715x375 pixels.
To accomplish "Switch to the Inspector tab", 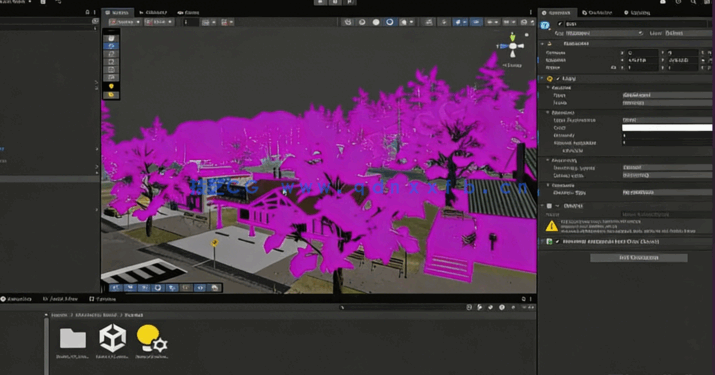I will pyautogui.click(x=556, y=12).
